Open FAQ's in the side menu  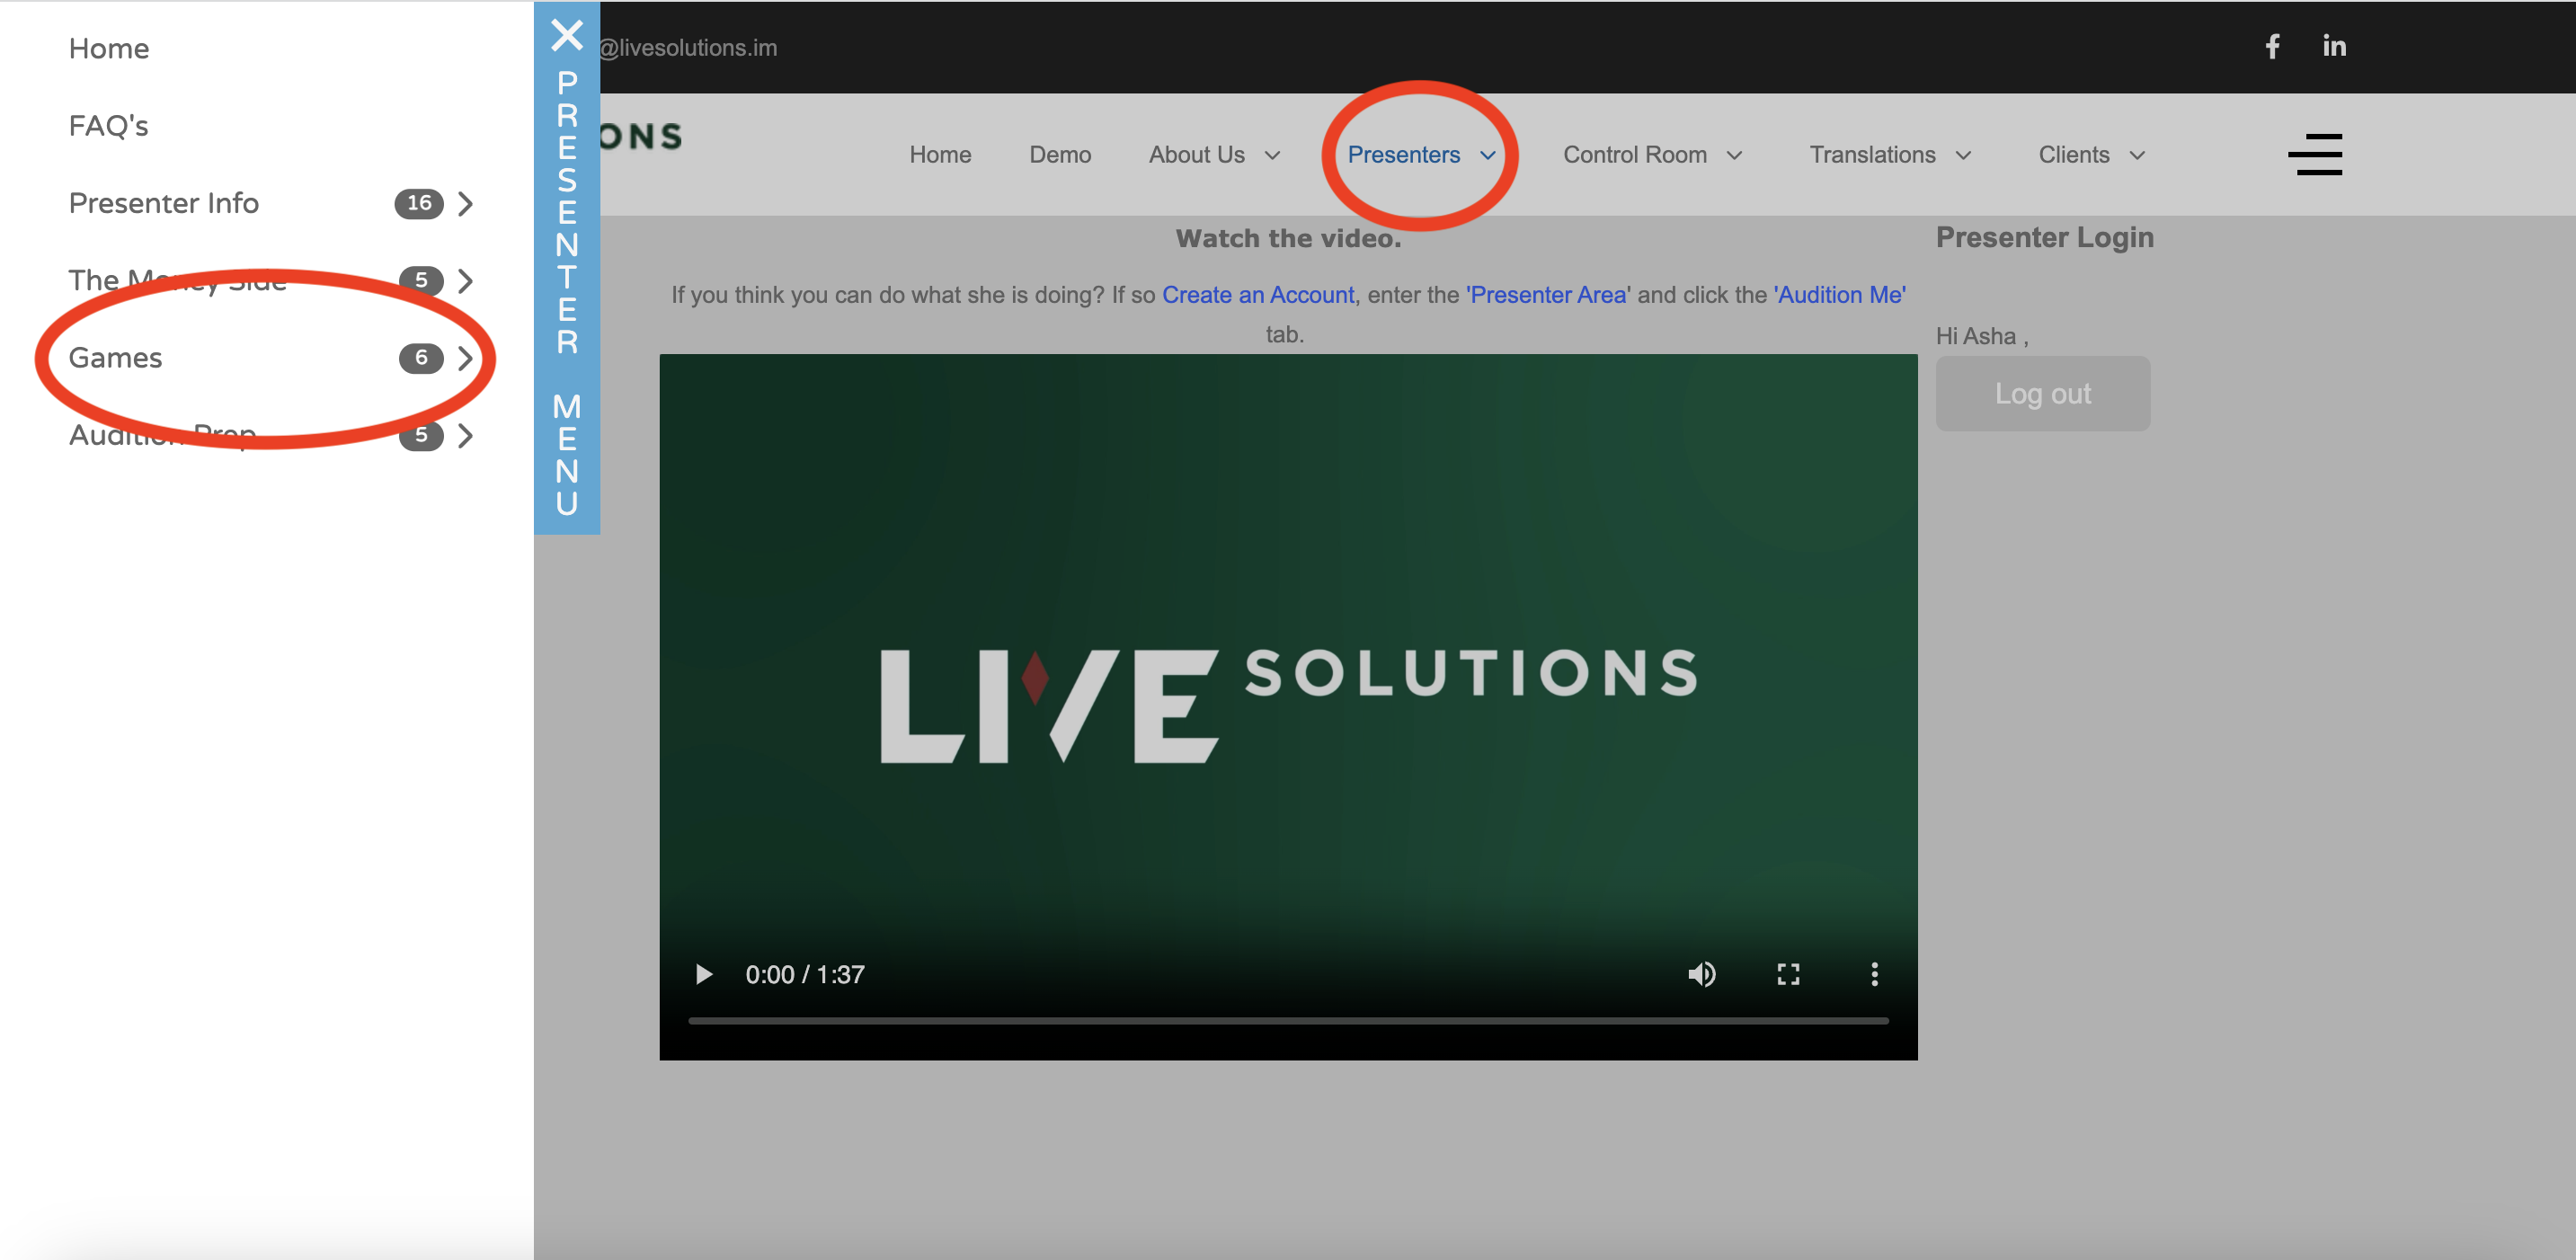click(108, 126)
